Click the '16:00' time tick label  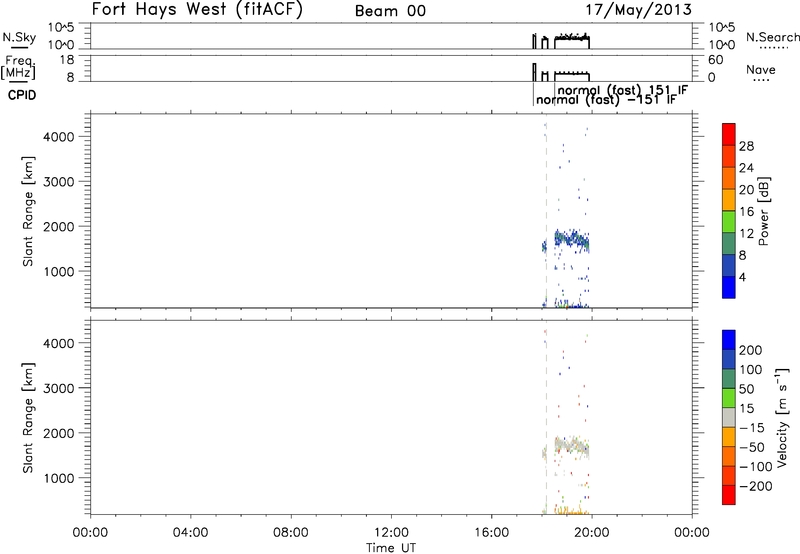pos(491,533)
